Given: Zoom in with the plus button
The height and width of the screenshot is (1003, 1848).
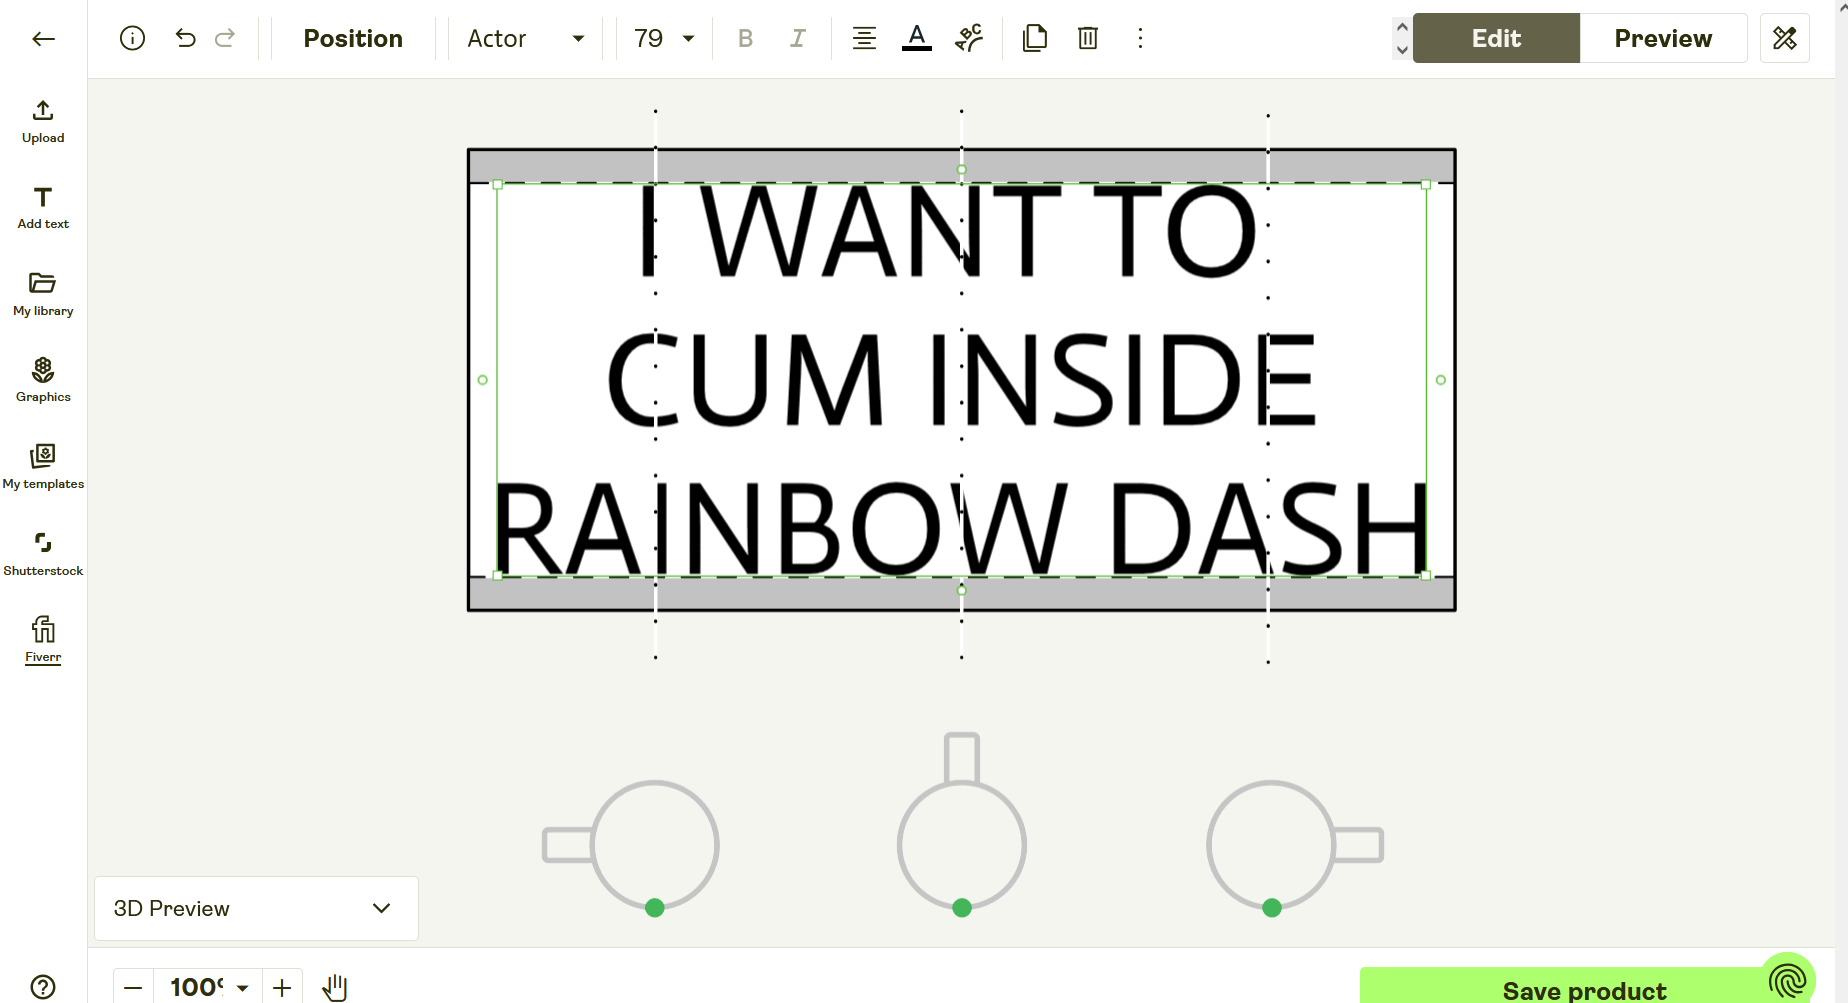Looking at the screenshot, I should [x=282, y=988].
